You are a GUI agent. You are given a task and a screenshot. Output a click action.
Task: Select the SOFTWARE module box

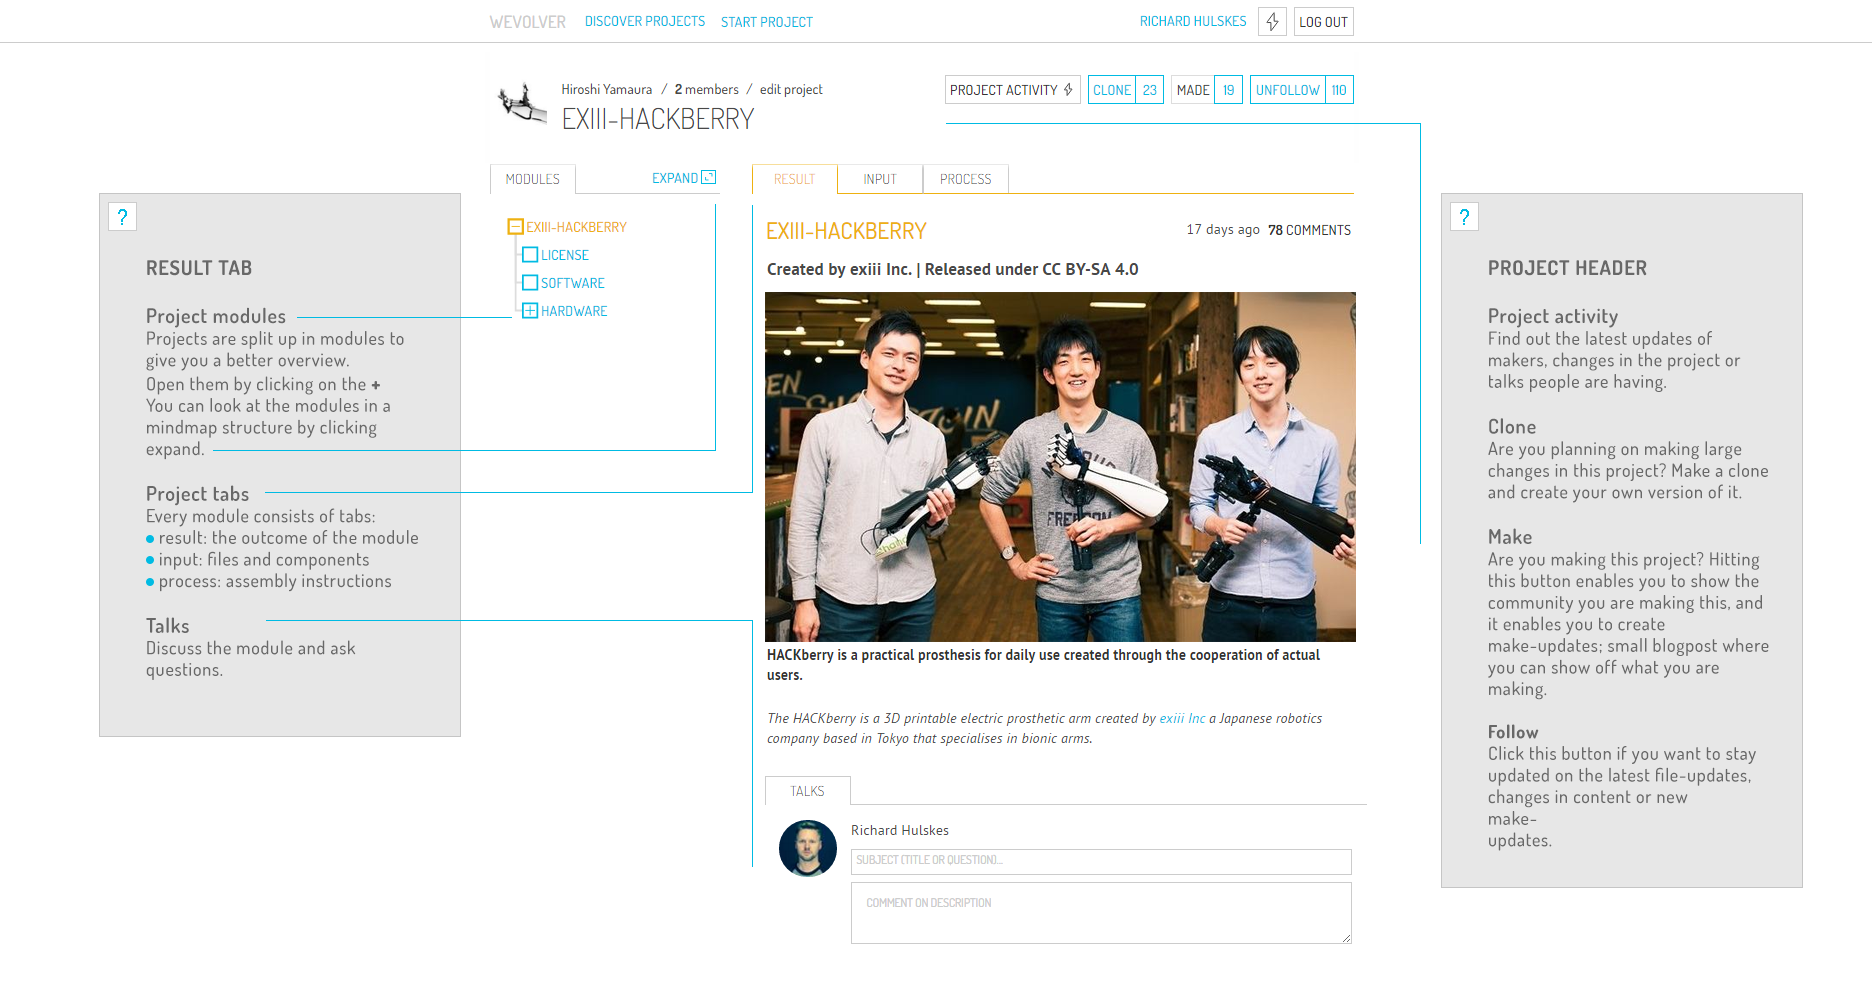tap(530, 283)
